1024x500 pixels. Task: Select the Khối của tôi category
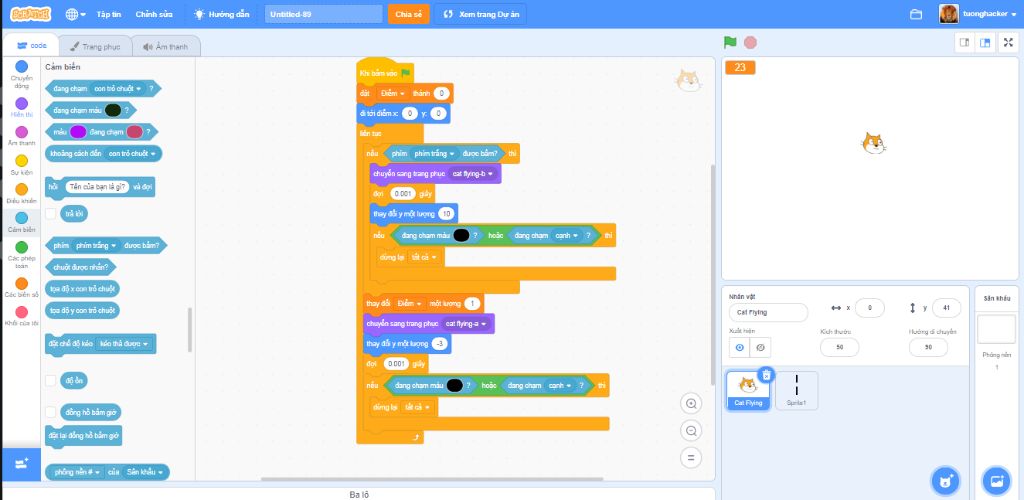[22, 316]
